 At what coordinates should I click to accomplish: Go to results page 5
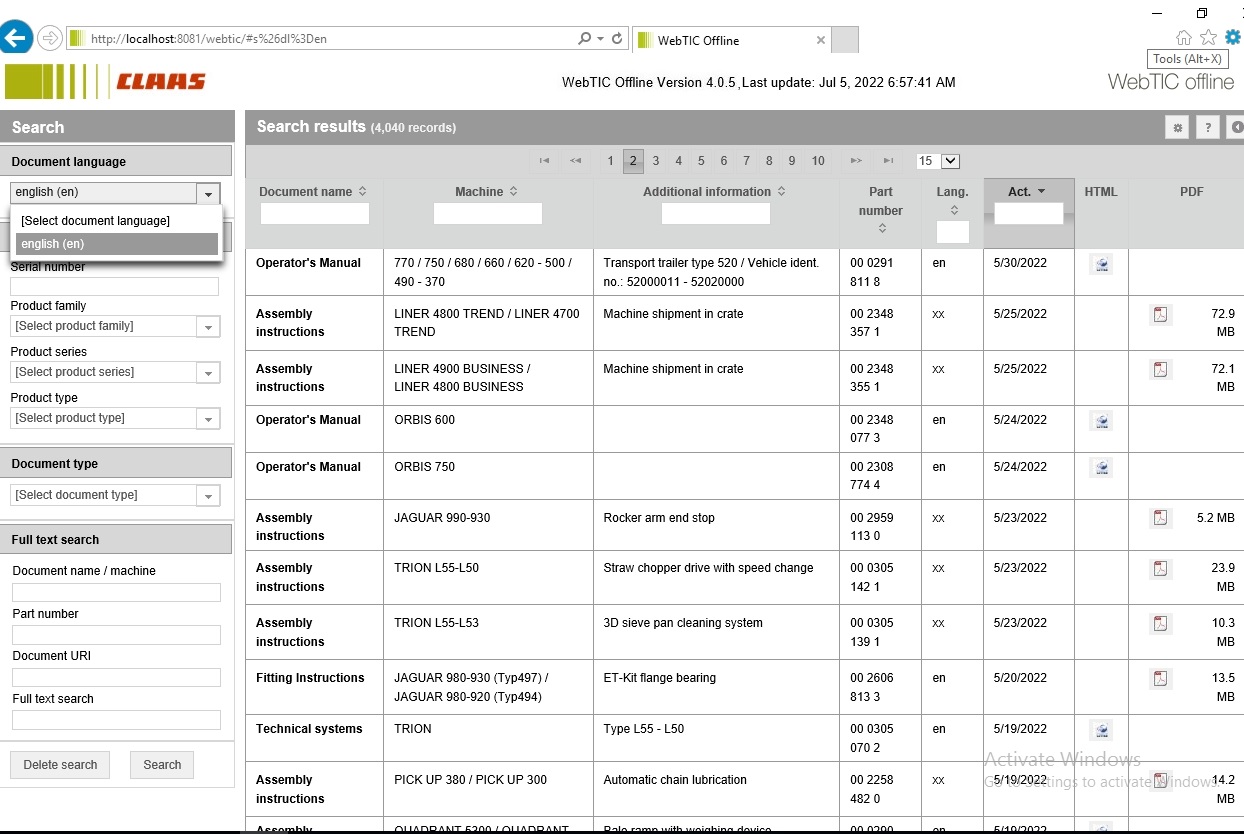(x=701, y=161)
